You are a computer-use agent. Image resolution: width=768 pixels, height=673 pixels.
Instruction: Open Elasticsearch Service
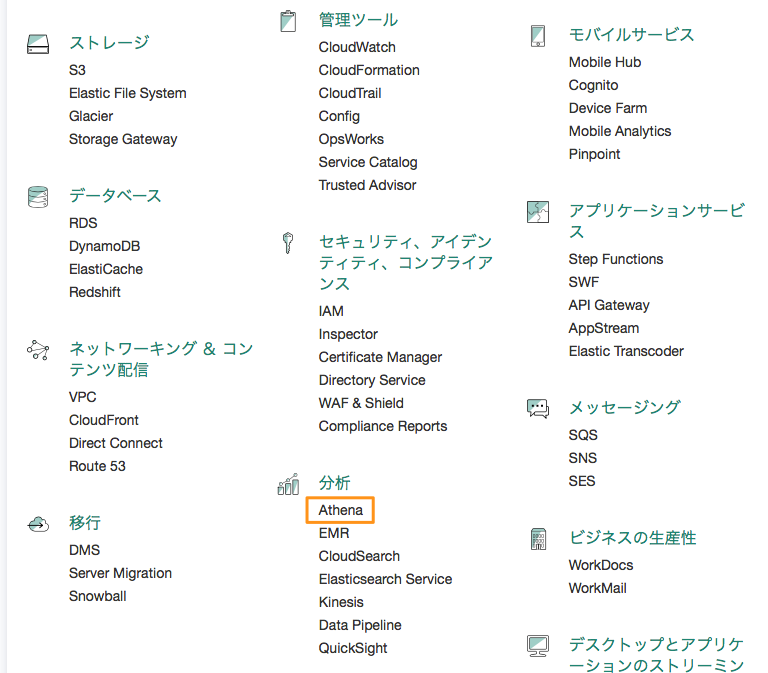coord(385,579)
